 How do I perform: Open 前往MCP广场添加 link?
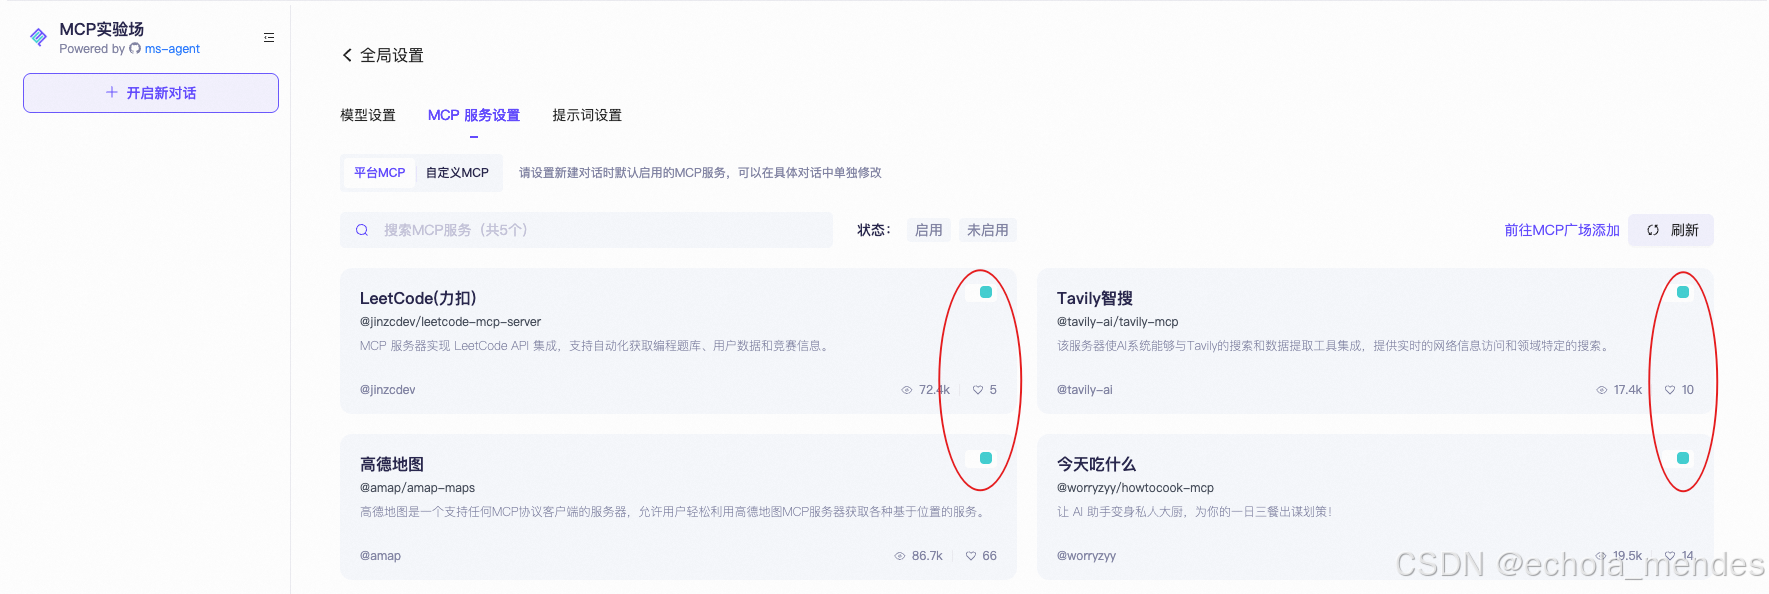1562,230
